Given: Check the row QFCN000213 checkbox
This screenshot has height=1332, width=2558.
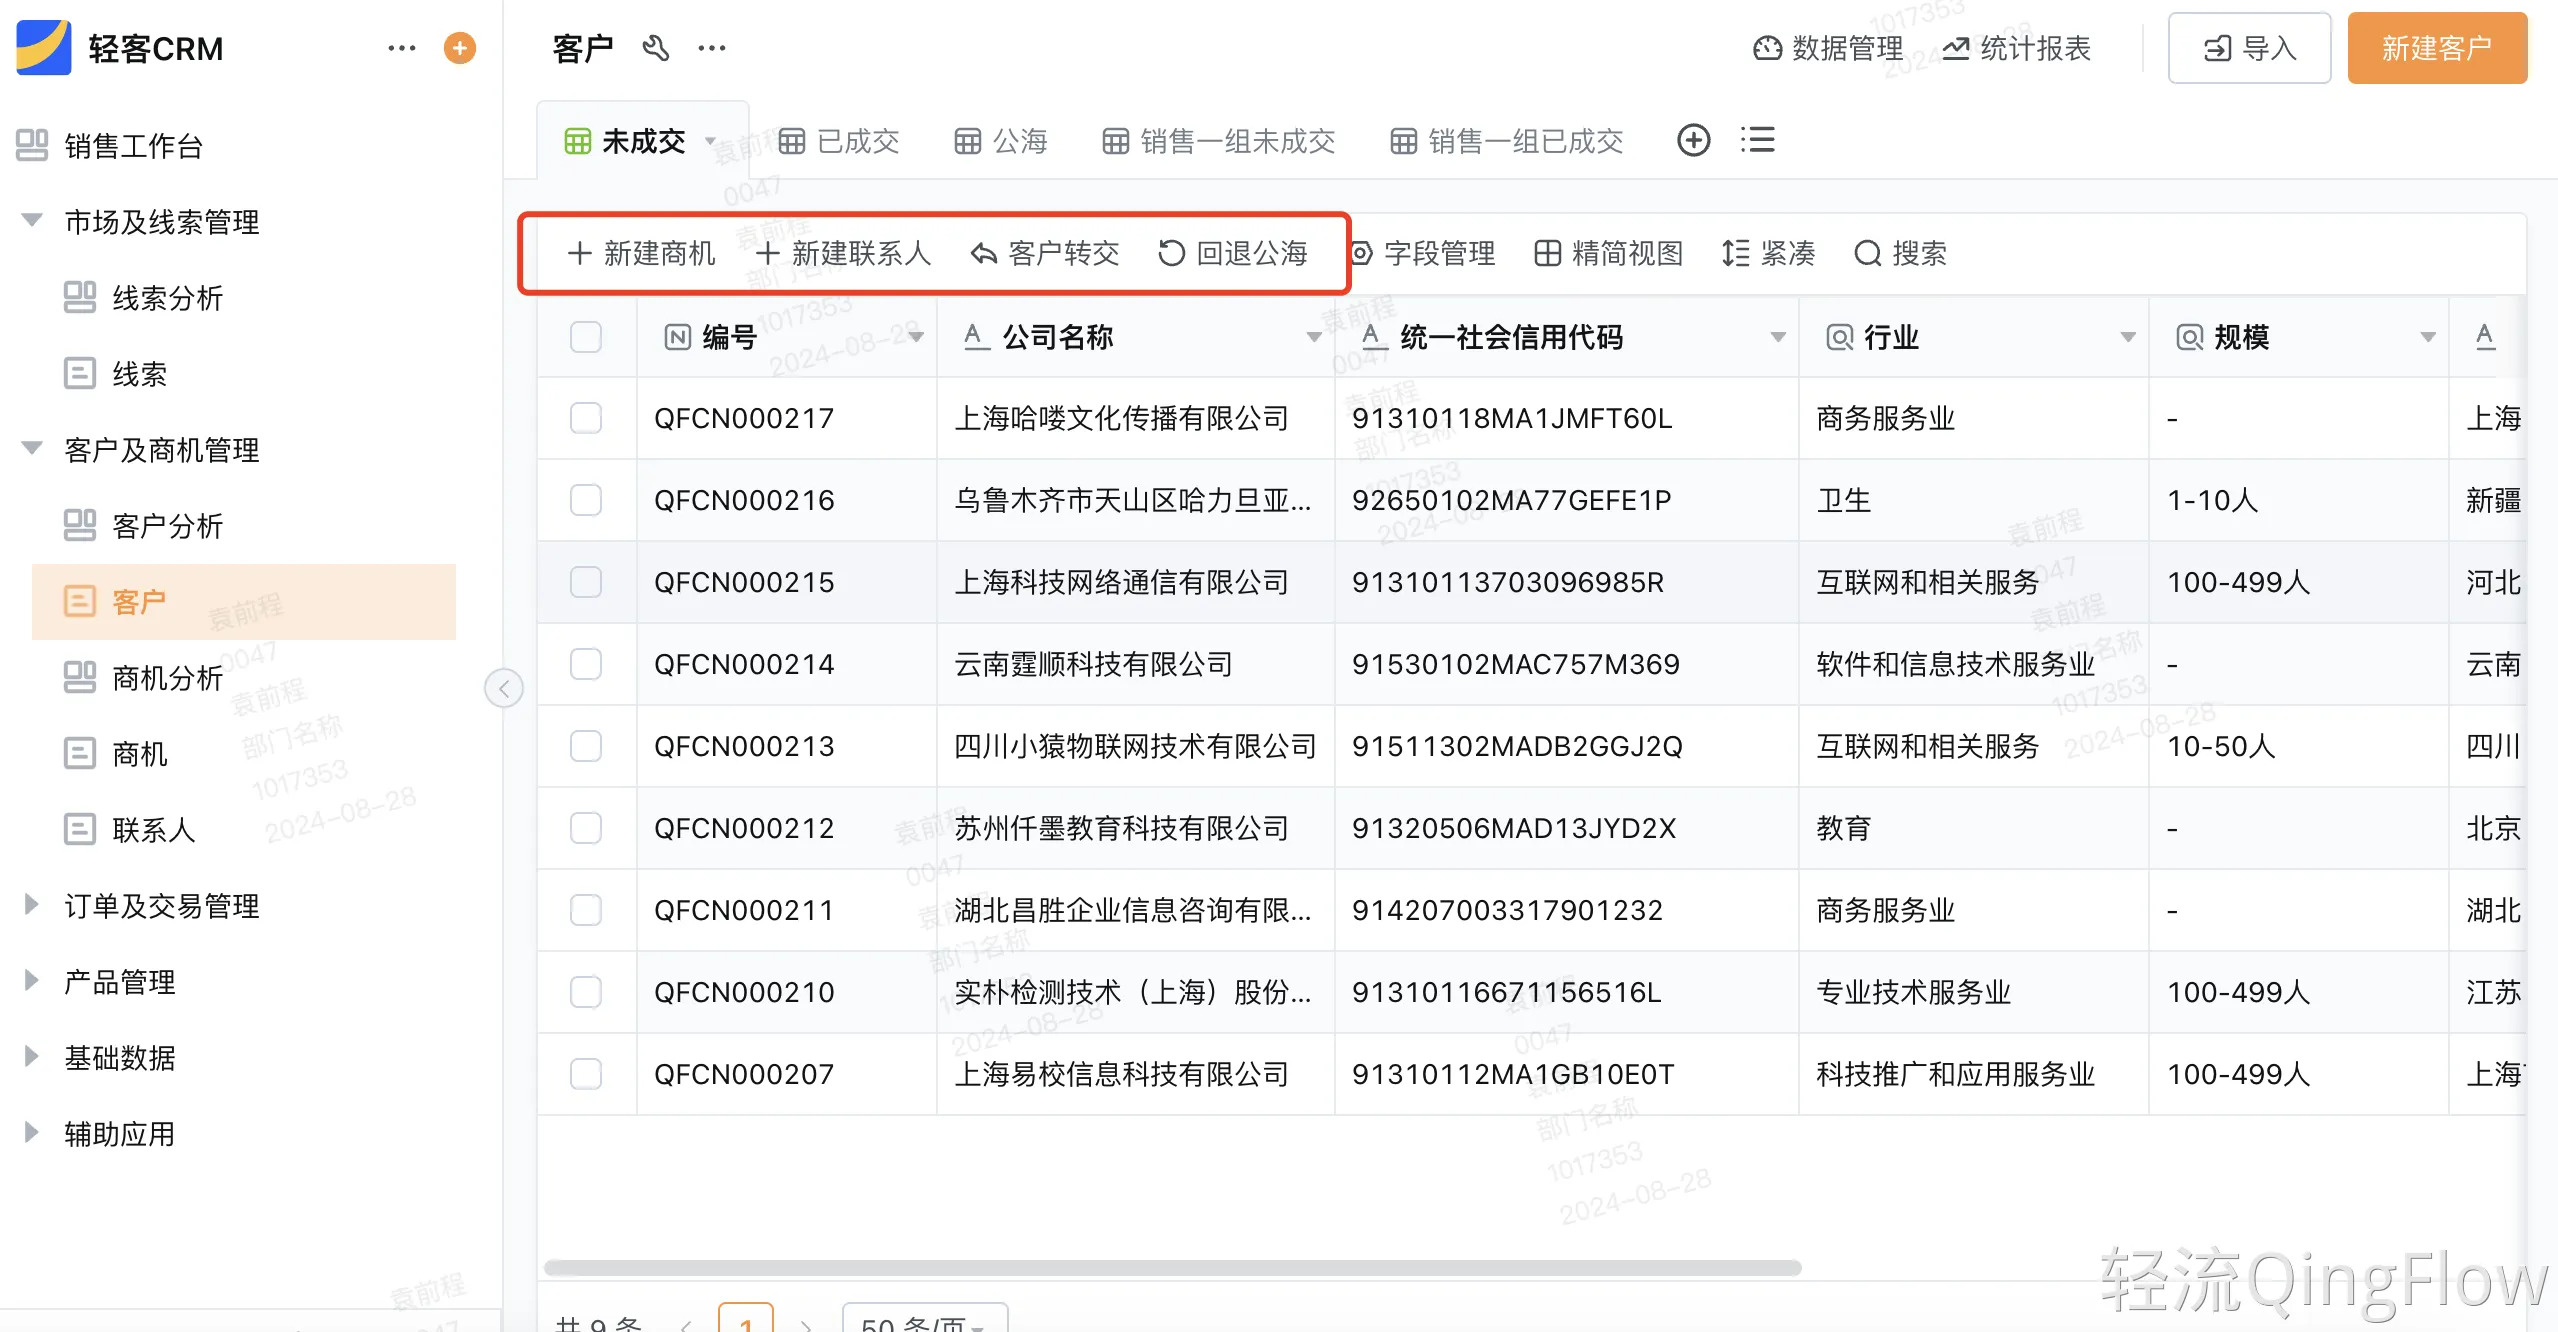Looking at the screenshot, I should coord(586,746).
